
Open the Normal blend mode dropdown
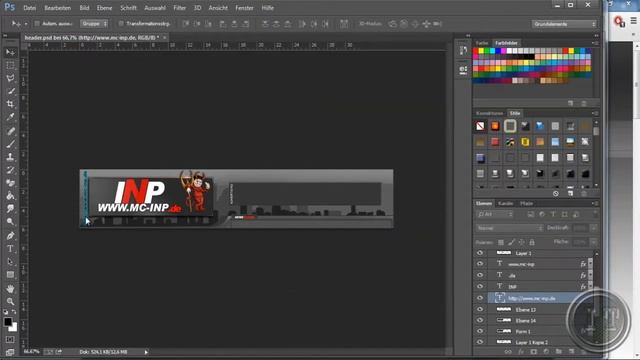point(509,228)
